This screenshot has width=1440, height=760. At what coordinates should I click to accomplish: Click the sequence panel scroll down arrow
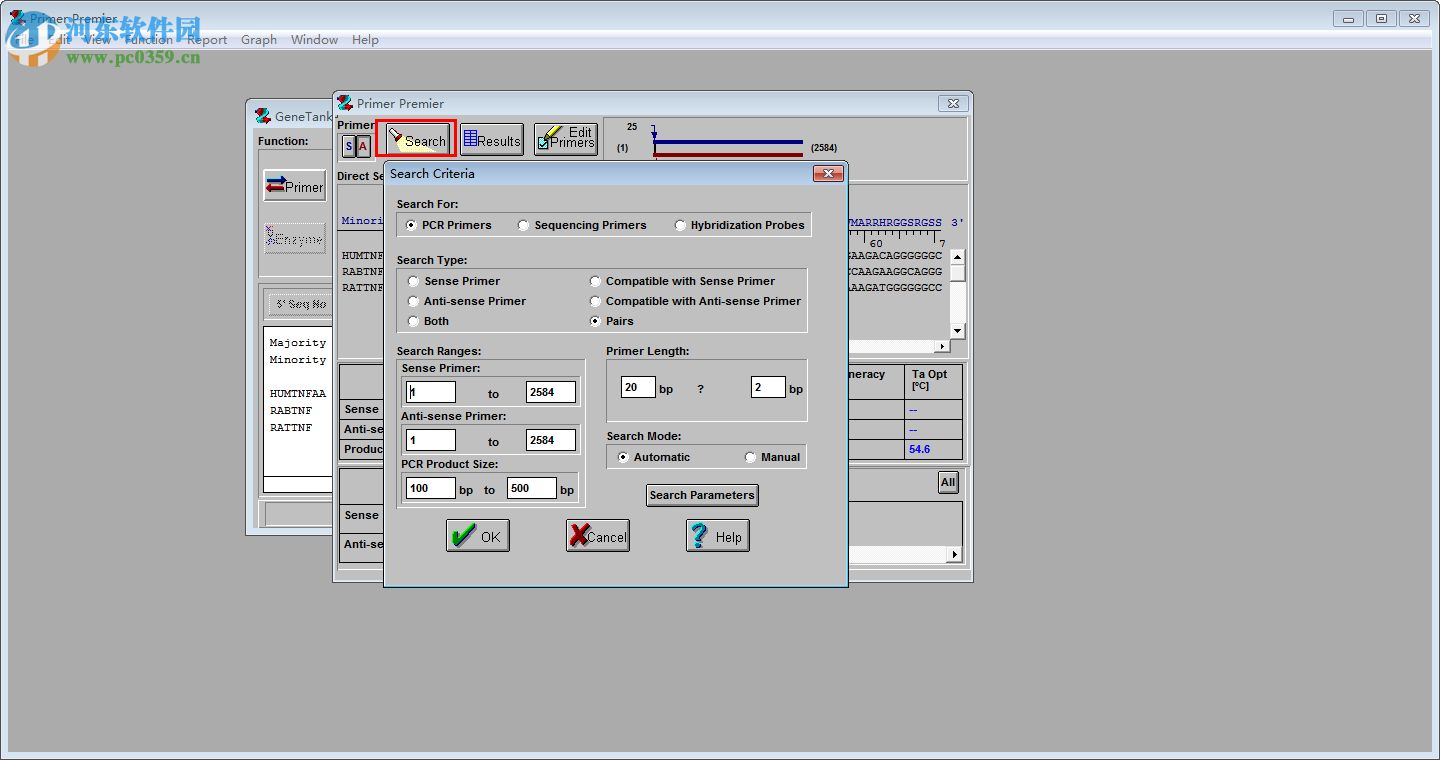[x=957, y=331]
